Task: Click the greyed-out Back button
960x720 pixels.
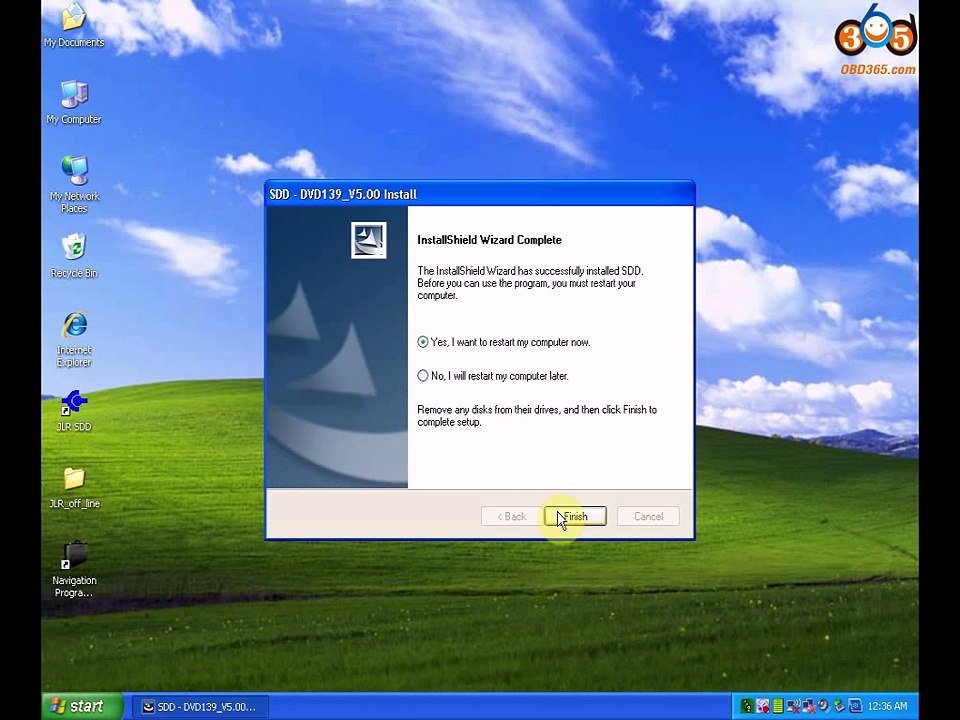Action: (512, 516)
